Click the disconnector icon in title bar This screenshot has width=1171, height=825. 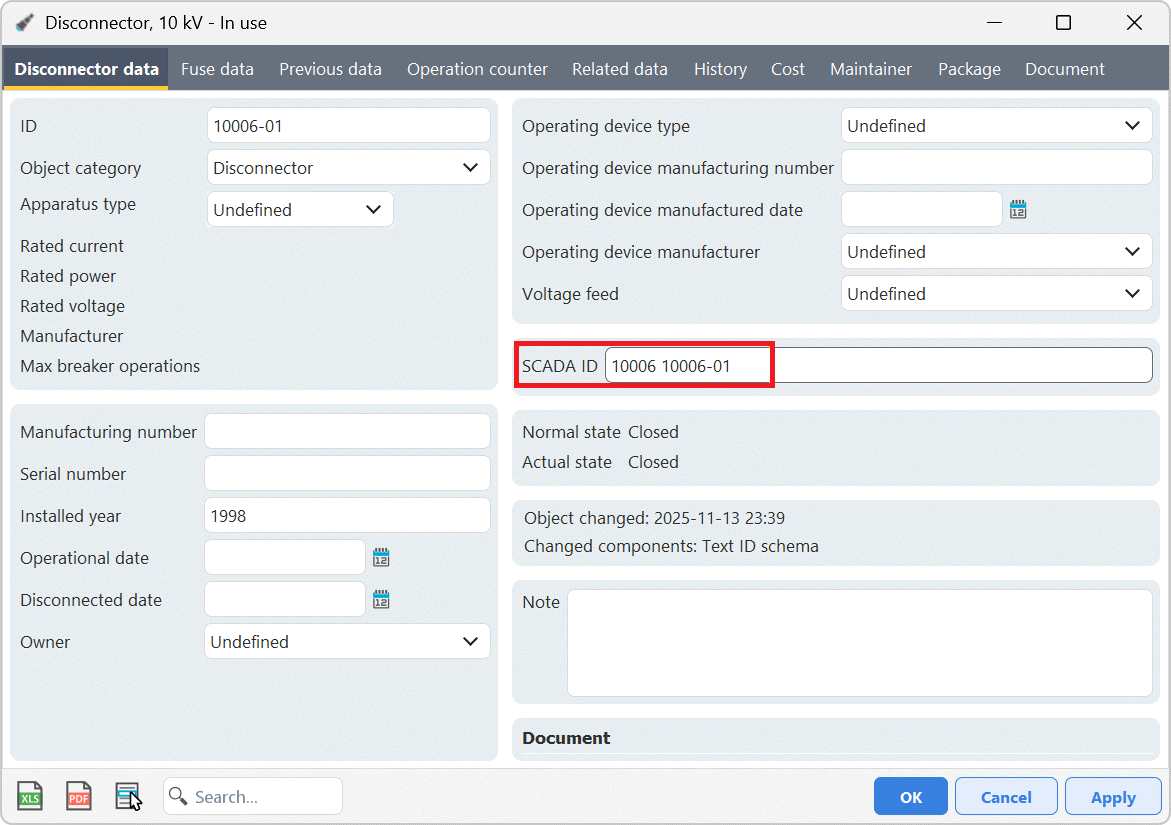pos(25,23)
